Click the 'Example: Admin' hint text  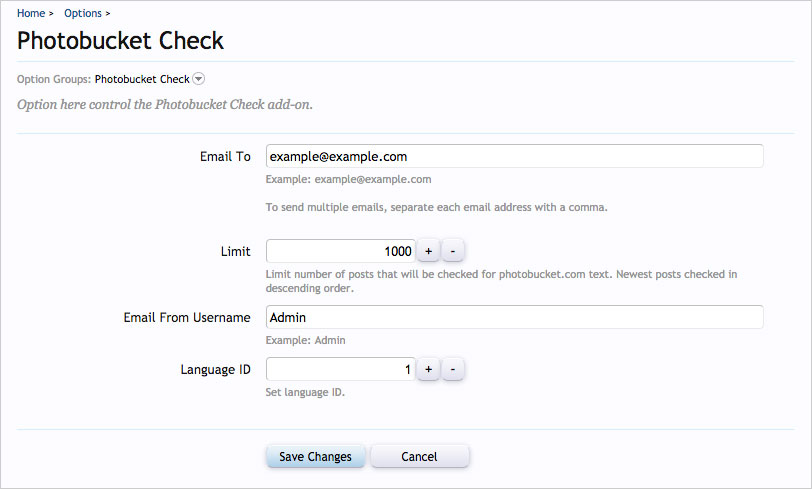pos(306,340)
